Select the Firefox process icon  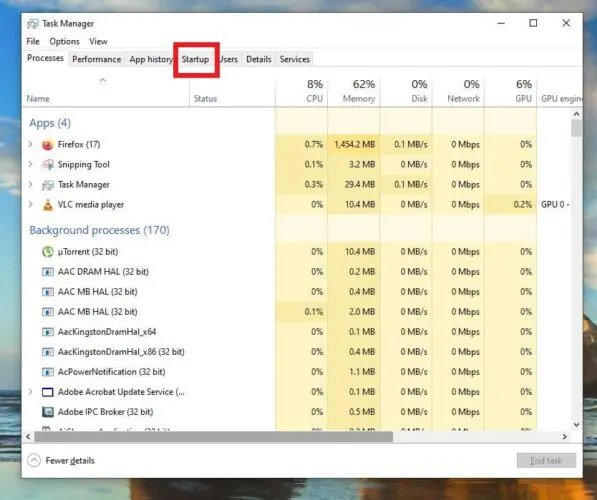[48, 145]
